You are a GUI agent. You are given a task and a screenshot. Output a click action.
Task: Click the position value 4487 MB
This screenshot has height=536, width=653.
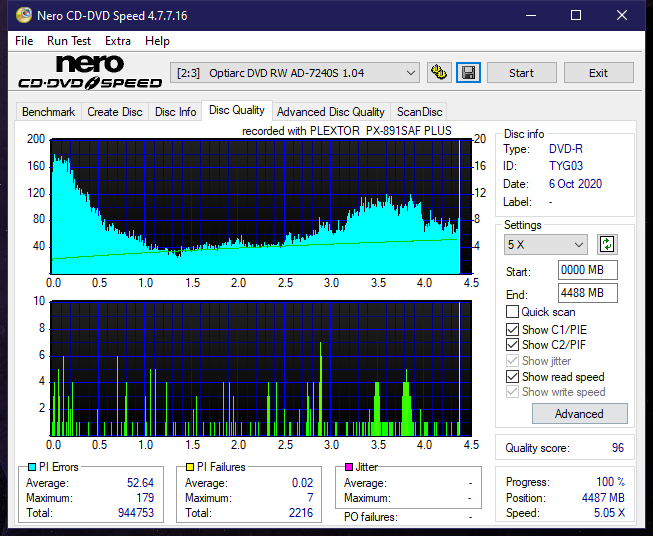coord(603,498)
